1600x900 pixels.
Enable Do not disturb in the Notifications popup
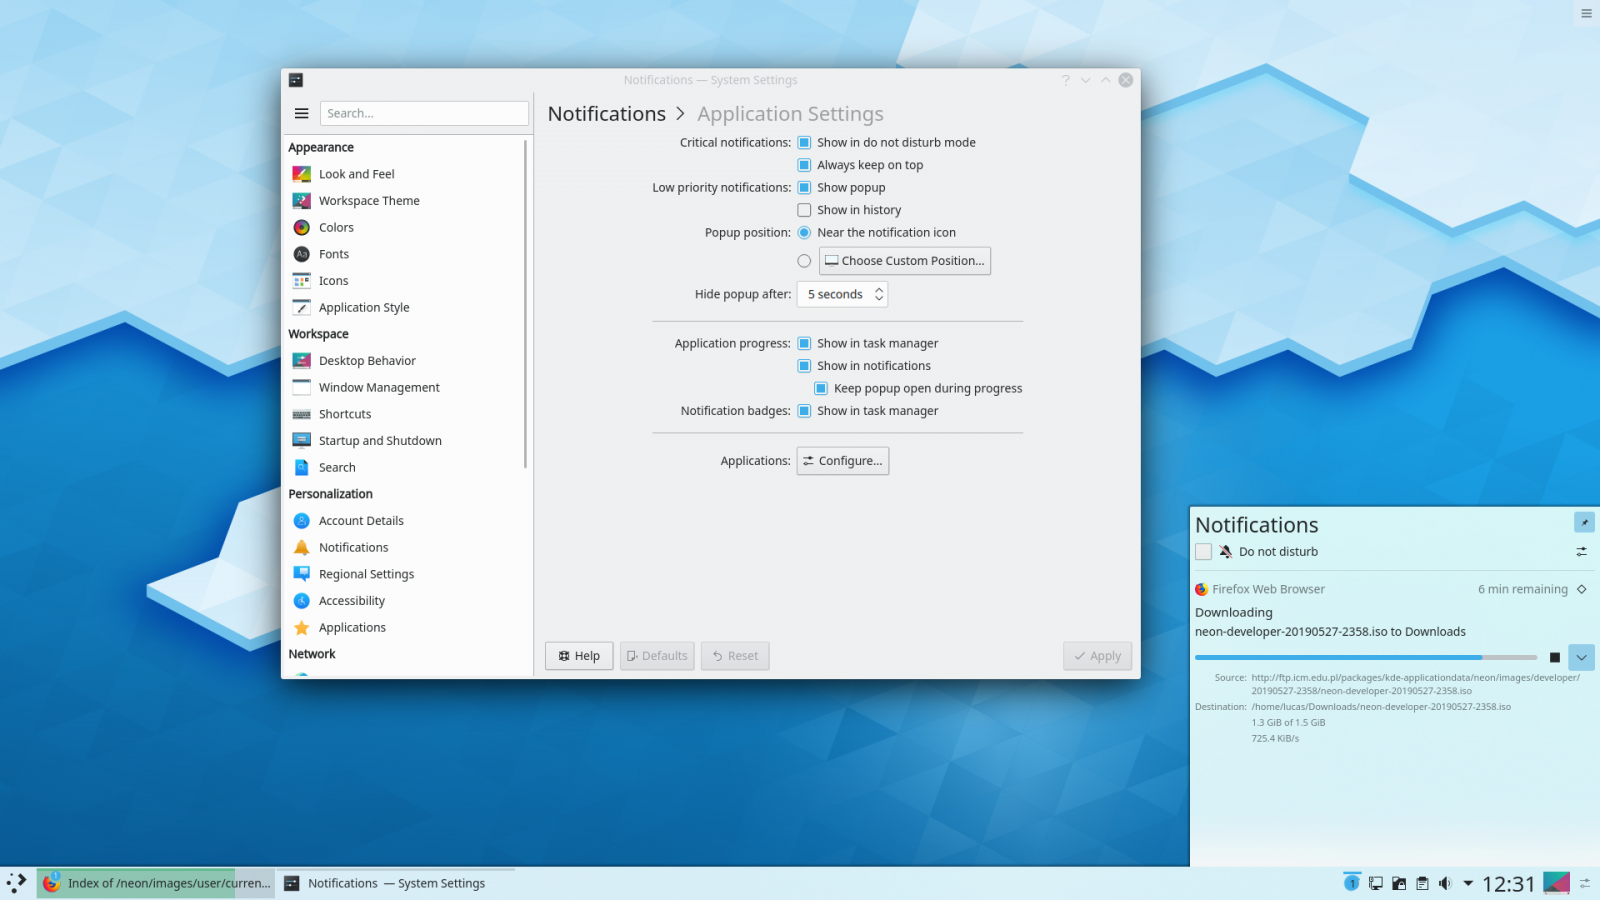(x=1204, y=551)
